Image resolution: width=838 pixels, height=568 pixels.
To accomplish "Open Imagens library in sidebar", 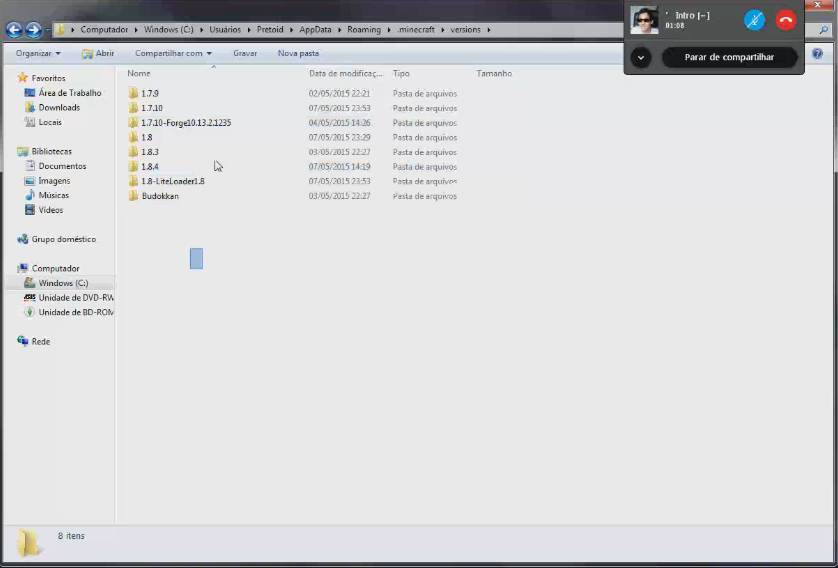I will (x=54, y=181).
